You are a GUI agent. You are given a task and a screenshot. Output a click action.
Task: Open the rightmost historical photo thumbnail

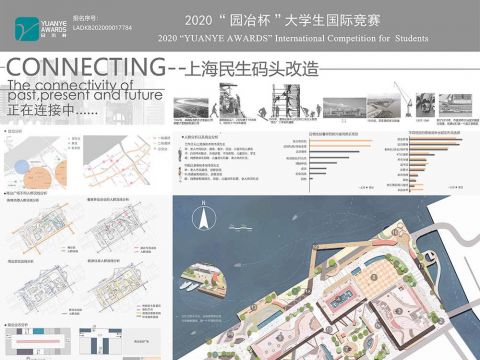[455, 105]
